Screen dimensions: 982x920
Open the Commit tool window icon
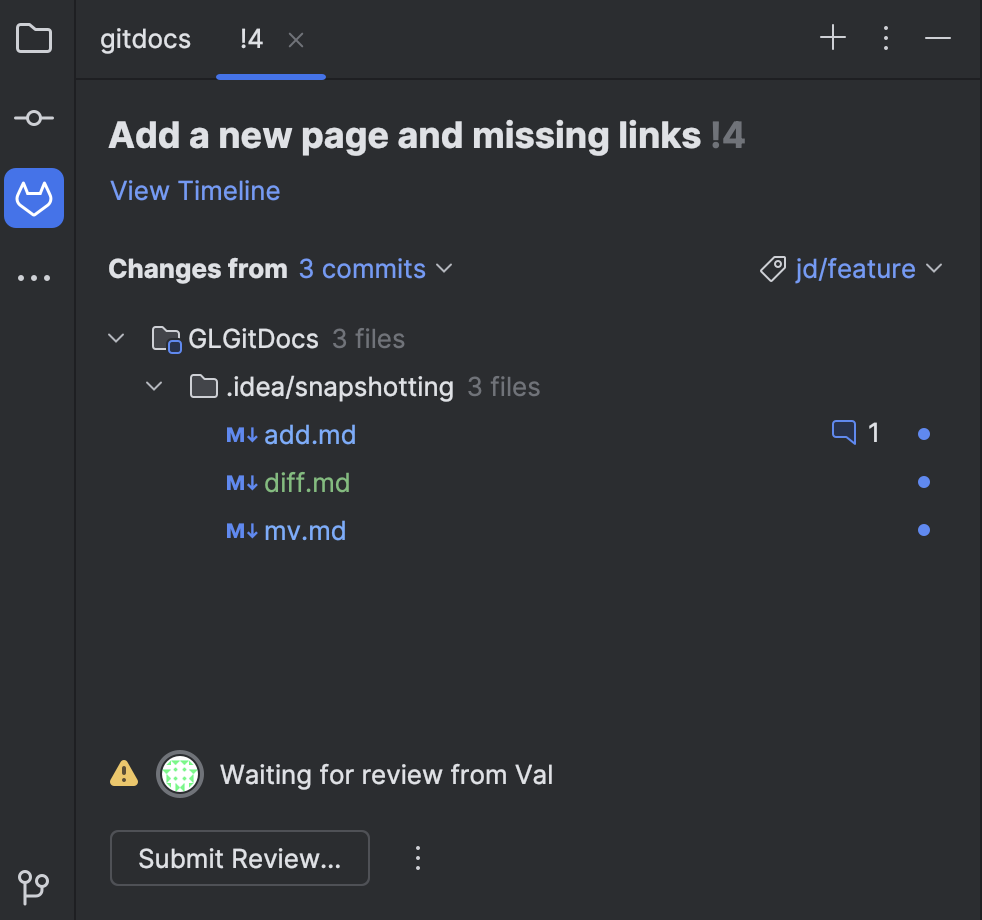34,118
